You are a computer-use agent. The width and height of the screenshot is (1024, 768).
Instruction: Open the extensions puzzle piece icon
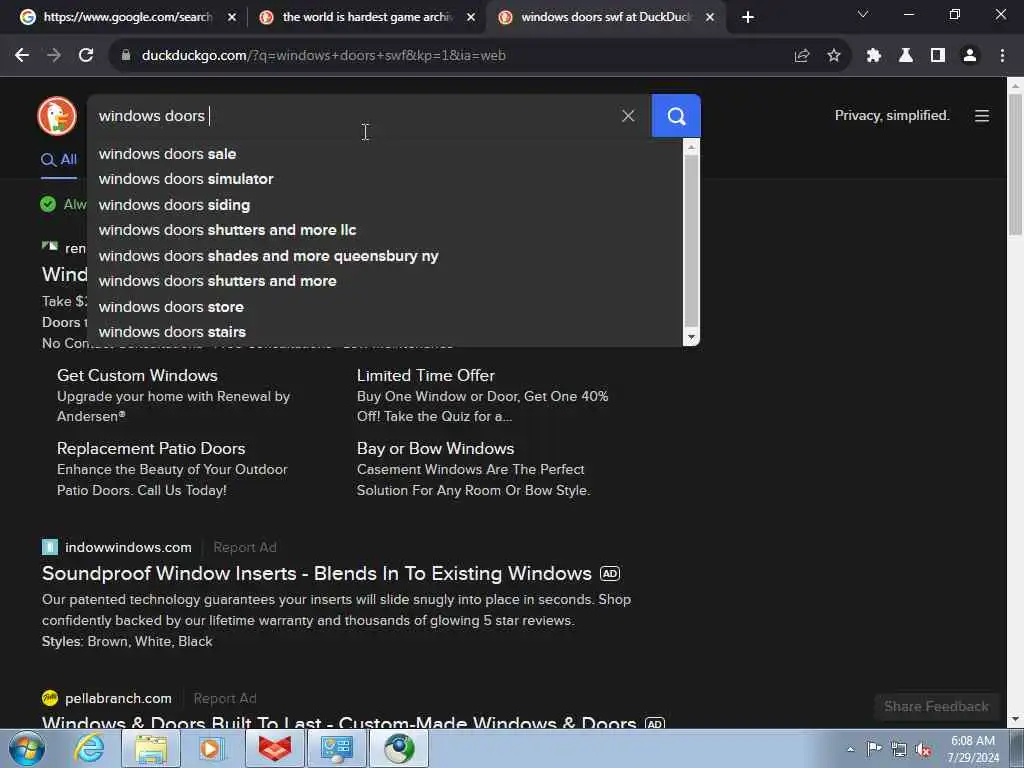pyautogui.click(x=874, y=56)
